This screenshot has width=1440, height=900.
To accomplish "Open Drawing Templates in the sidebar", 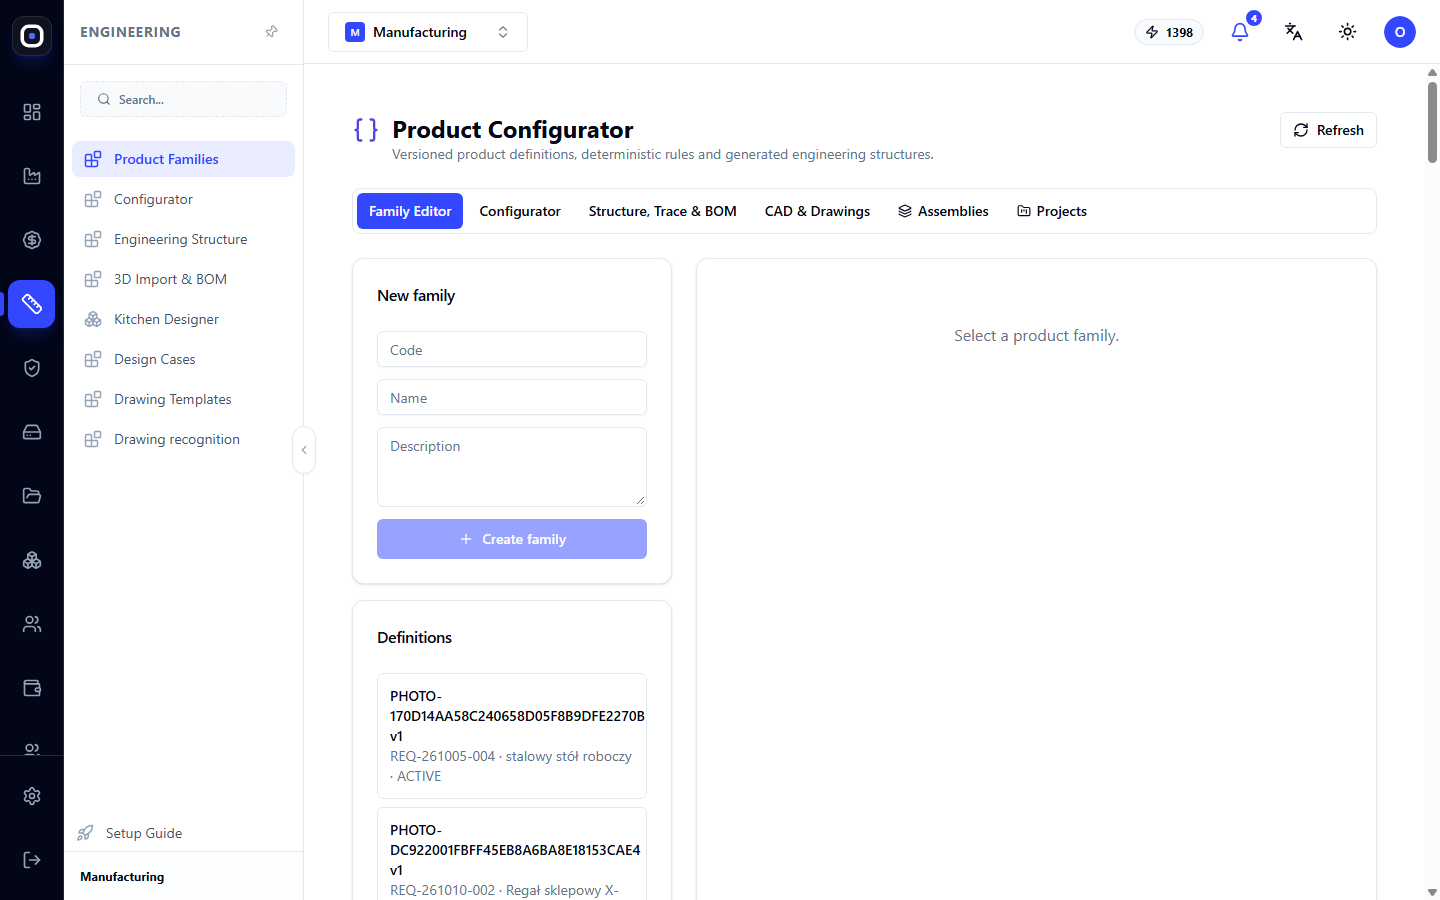I will pos(183,399).
